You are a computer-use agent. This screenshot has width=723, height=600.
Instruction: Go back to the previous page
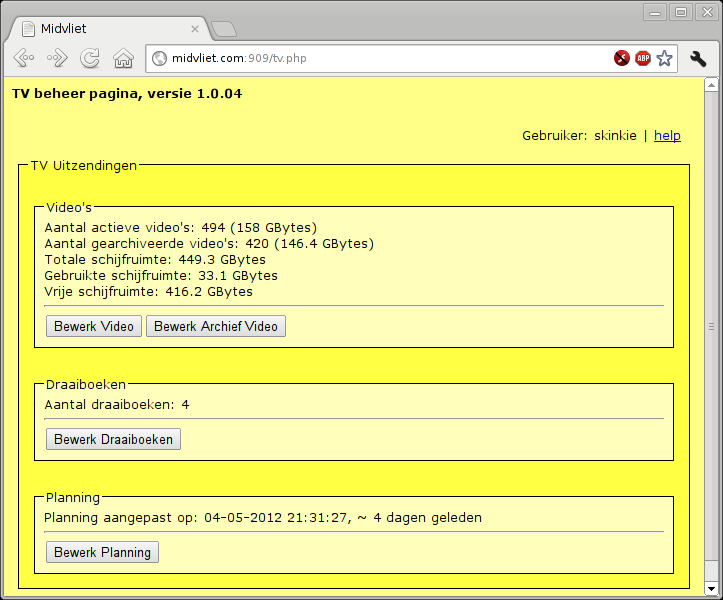(24, 58)
